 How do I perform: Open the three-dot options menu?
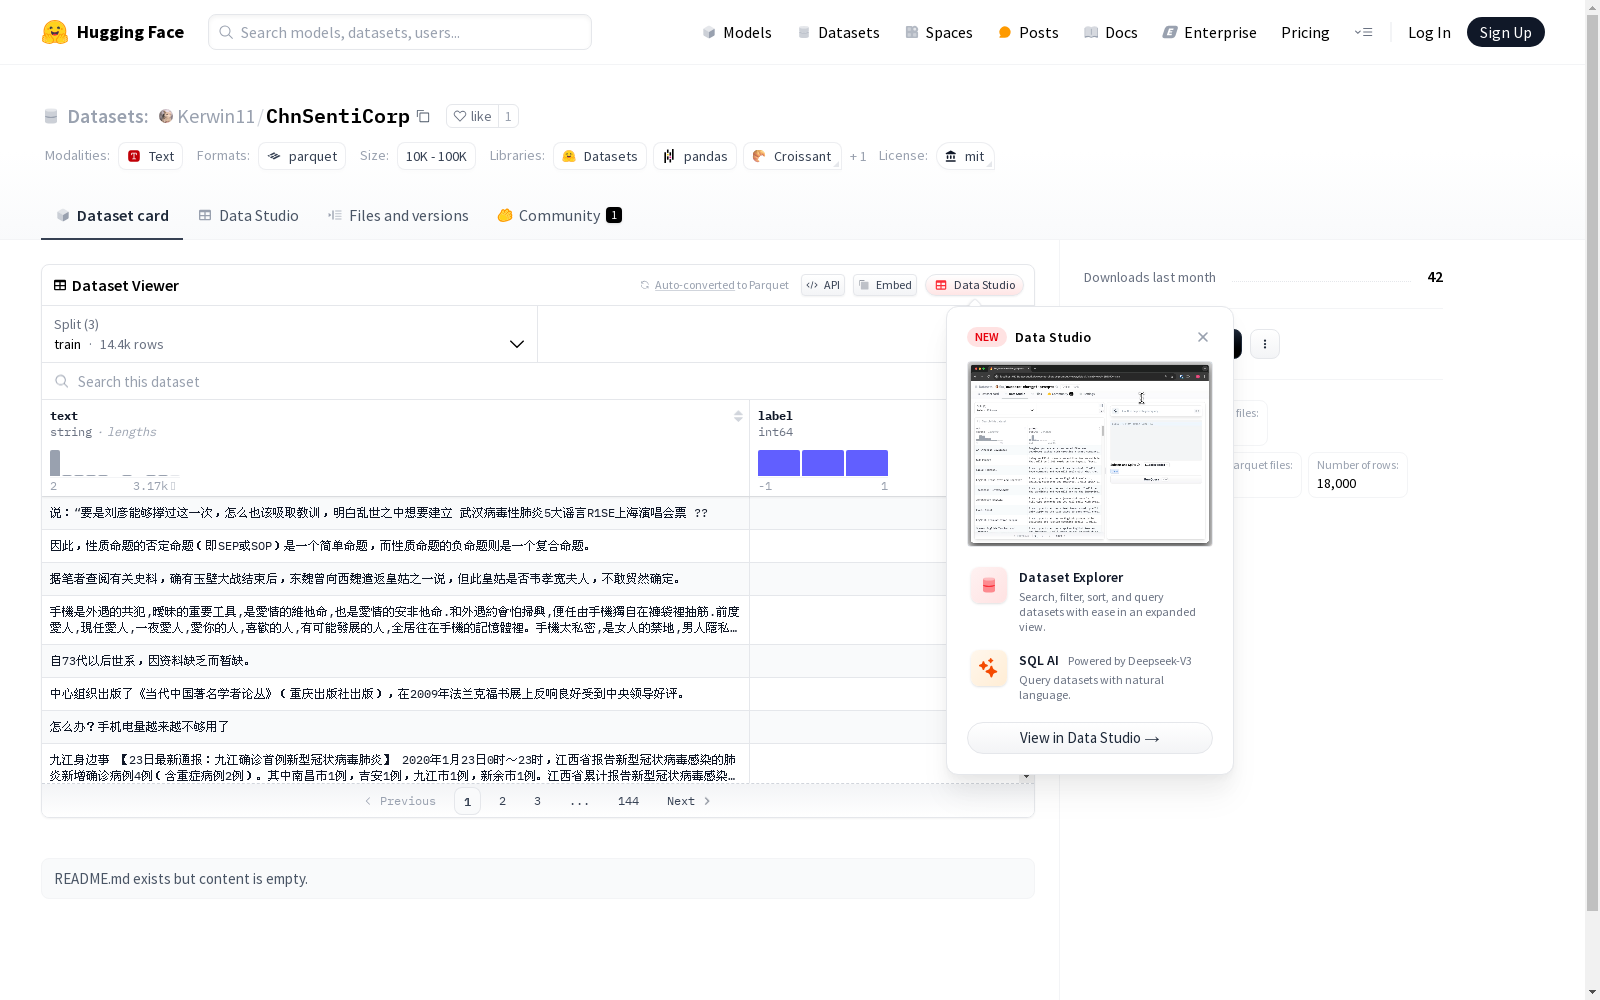pos(1265,344)
